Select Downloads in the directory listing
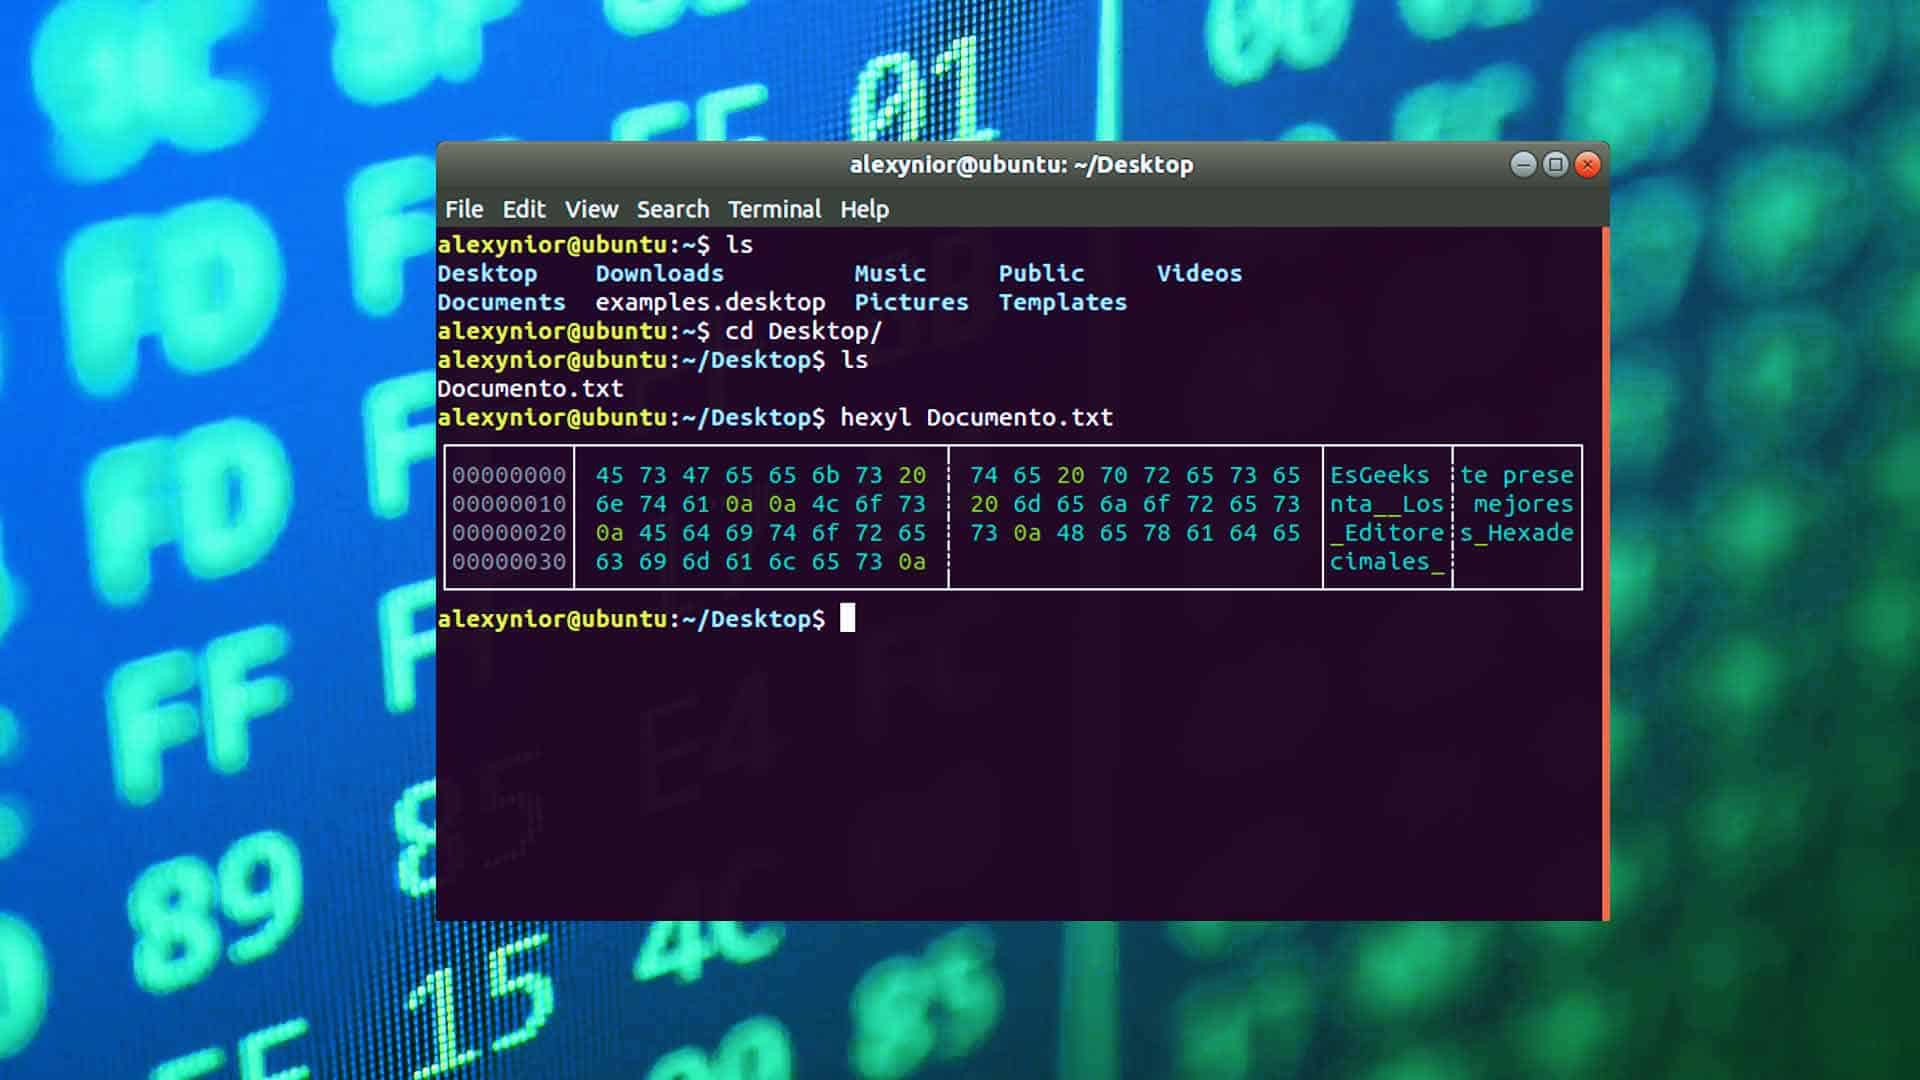1920x1080 pixels. click(x=659, y=273)
